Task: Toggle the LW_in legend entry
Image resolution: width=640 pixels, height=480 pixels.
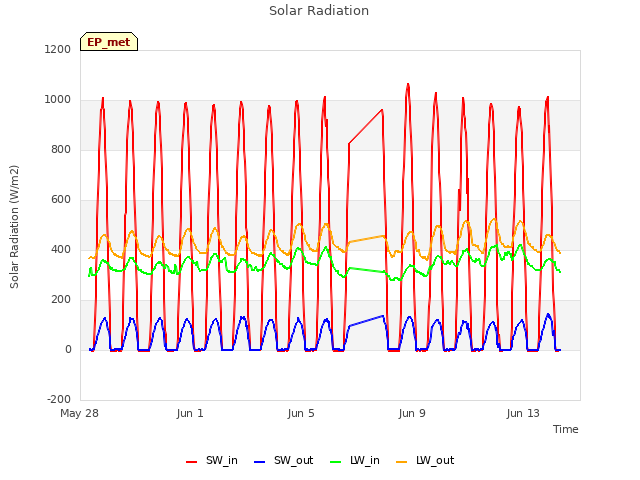Action: (355, 460)
